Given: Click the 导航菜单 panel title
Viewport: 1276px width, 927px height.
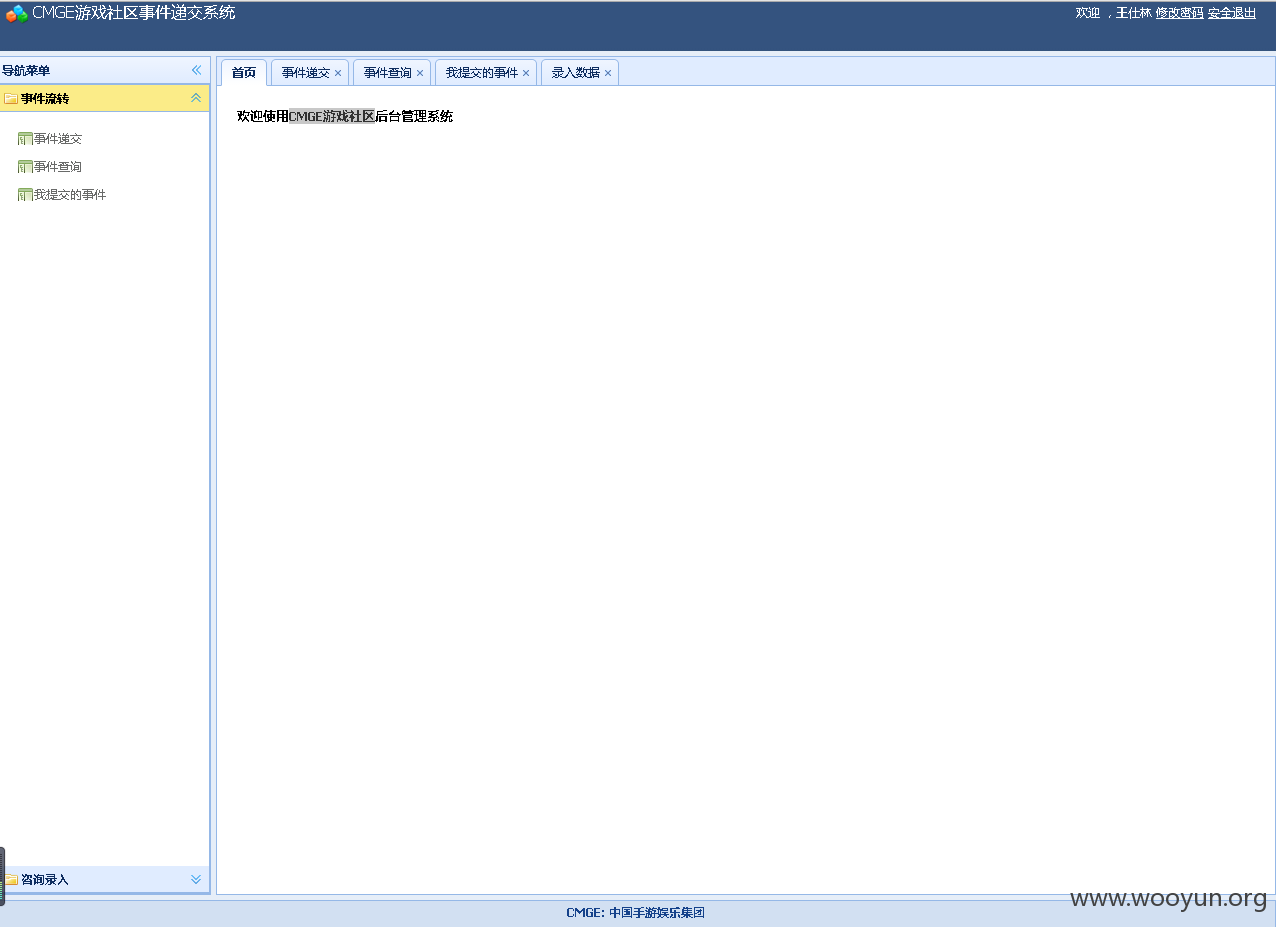Looking at the screenshot, I should [26, 71].
